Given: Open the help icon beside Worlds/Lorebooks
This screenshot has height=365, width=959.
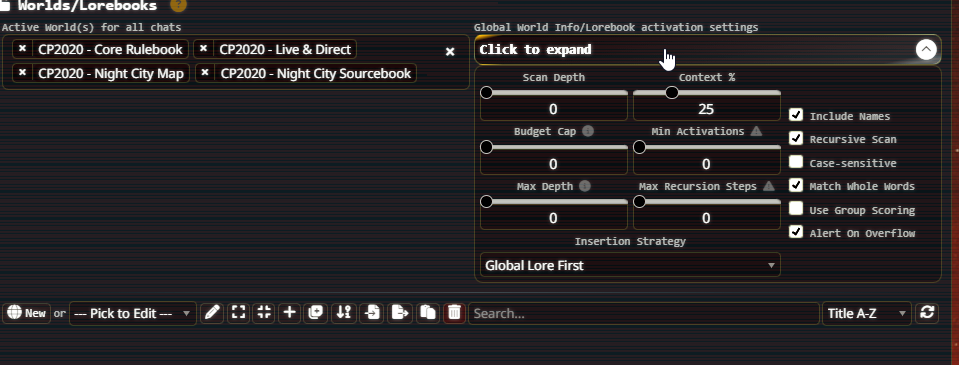Looking at the screenshot, I should [x=178, y=6].
